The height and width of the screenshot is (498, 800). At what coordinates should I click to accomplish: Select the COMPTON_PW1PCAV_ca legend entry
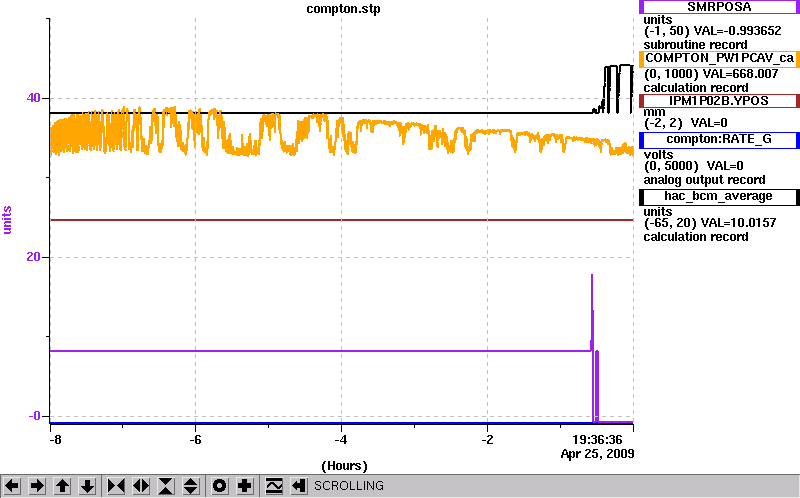(719, 59)
